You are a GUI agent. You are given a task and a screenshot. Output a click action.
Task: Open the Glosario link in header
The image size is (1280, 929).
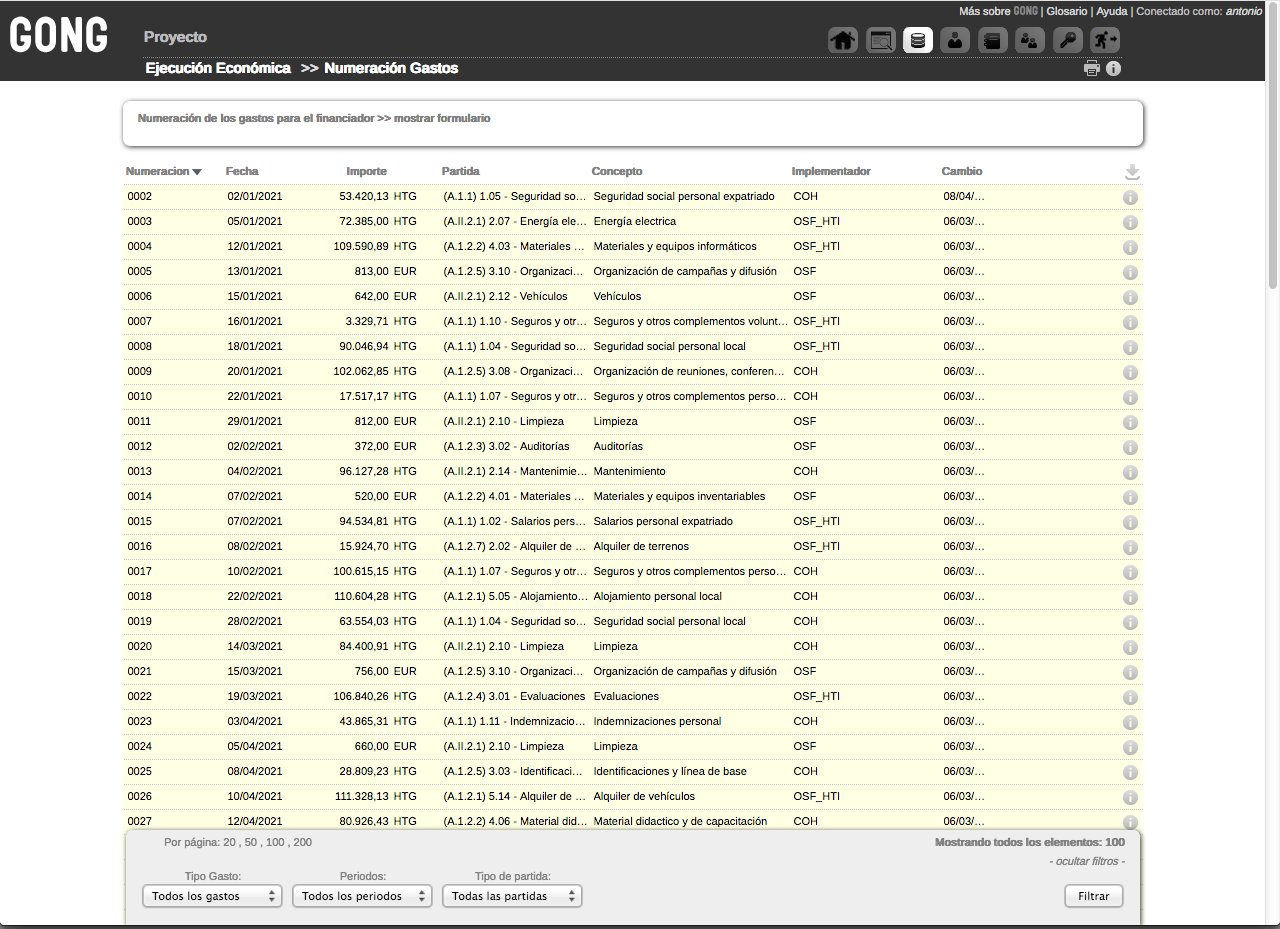click(1066, 11)
